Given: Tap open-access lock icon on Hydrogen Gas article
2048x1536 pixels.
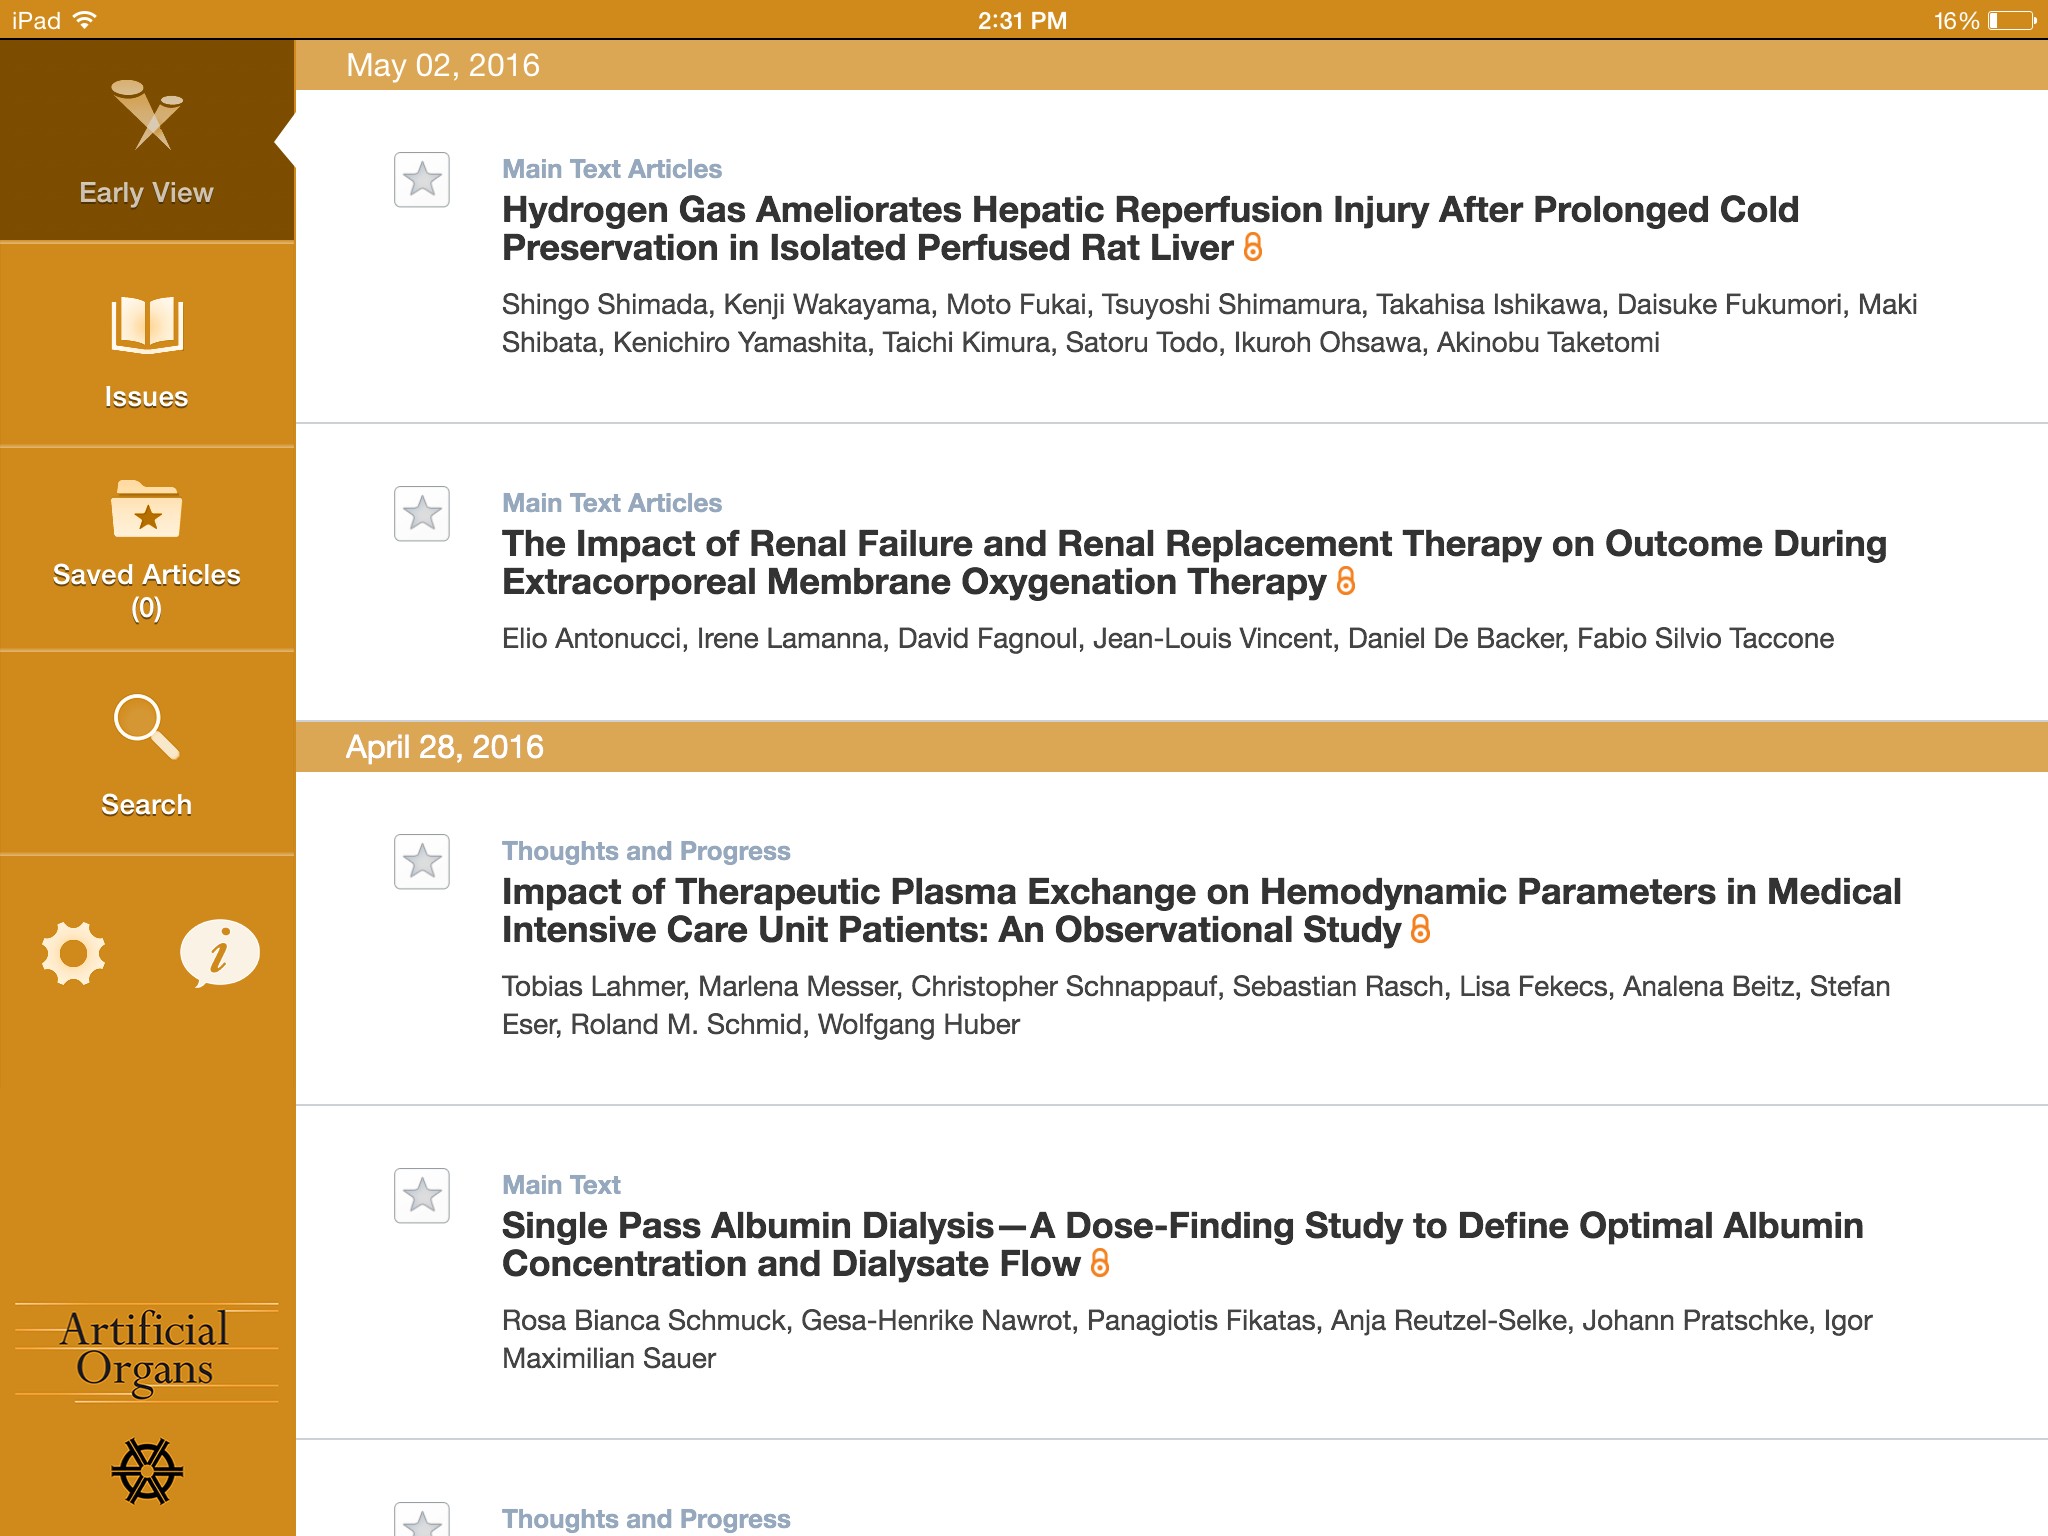Looking at the screenshot, I should pos(1253,248).
